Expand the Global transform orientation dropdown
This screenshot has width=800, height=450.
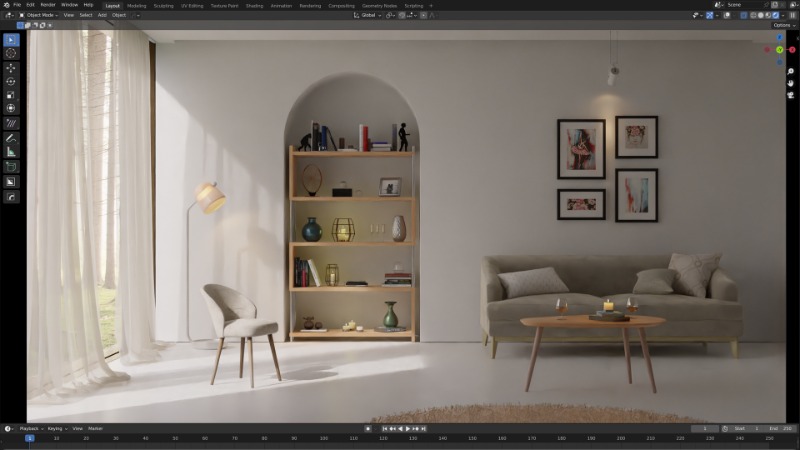tap(368, 15)
